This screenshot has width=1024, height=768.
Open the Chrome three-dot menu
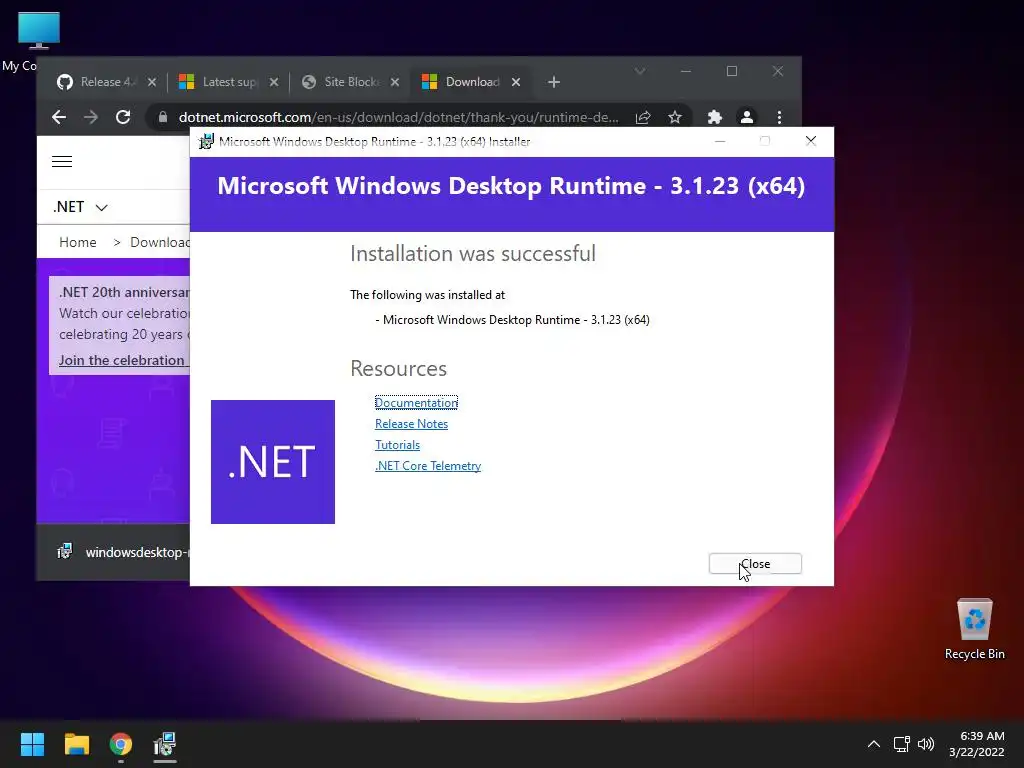point(779,117)
